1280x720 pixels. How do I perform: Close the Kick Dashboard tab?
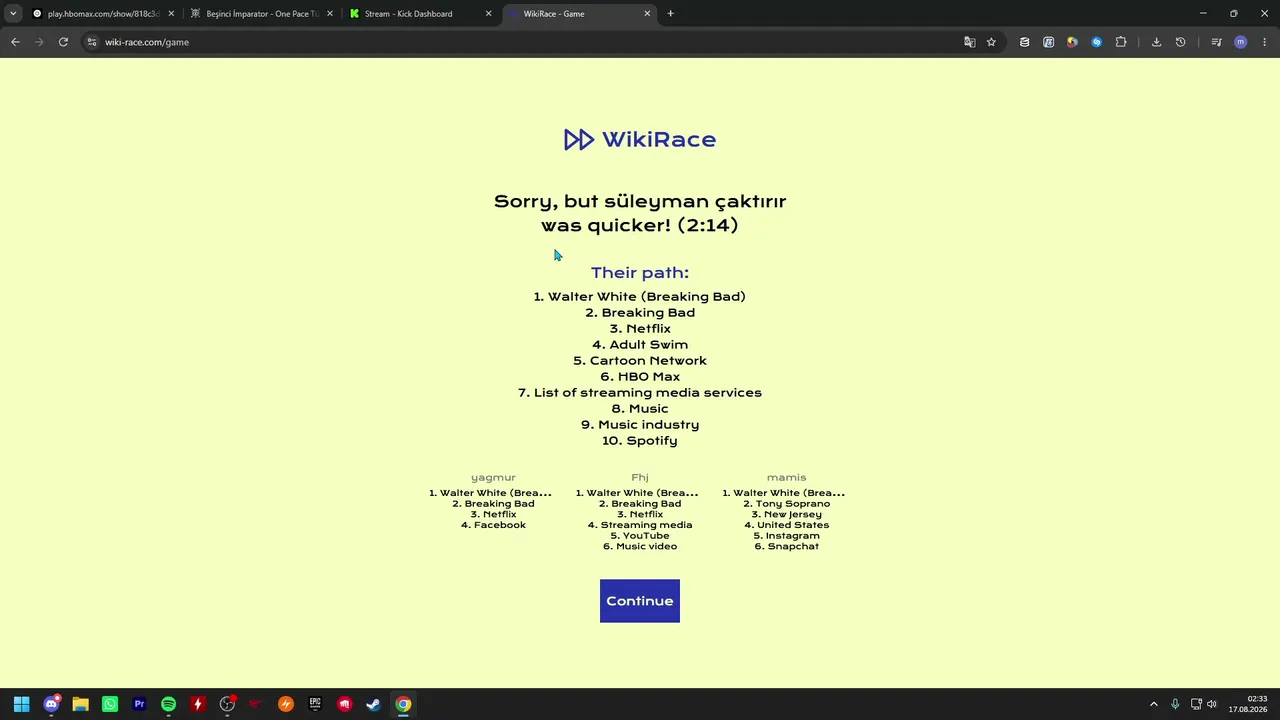[488, 14]
